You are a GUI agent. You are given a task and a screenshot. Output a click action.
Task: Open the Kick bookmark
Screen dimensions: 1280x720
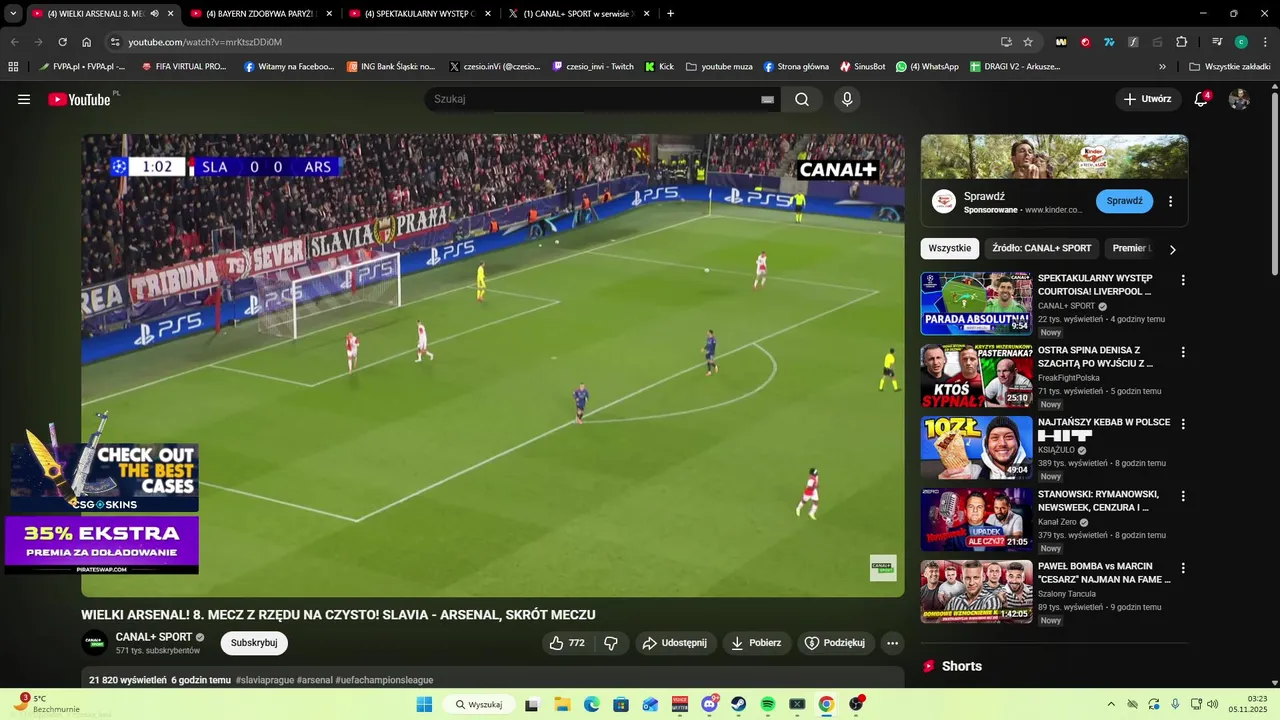click(x=659, y=67)
